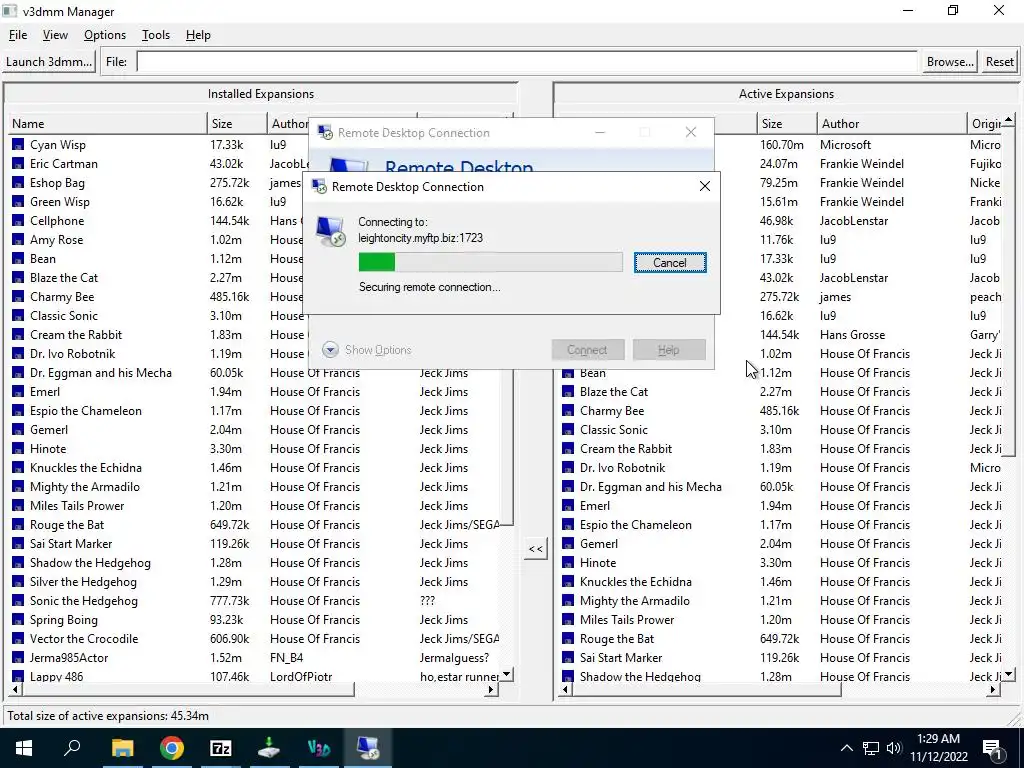Click the network tray icon

coord(871,748)
